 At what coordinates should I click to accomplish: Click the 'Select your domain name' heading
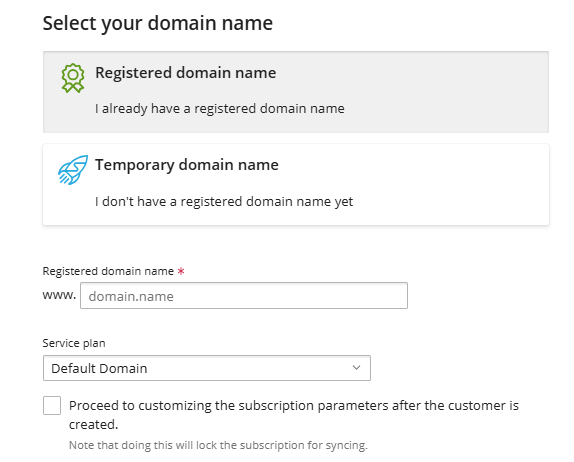coord(158,23)
